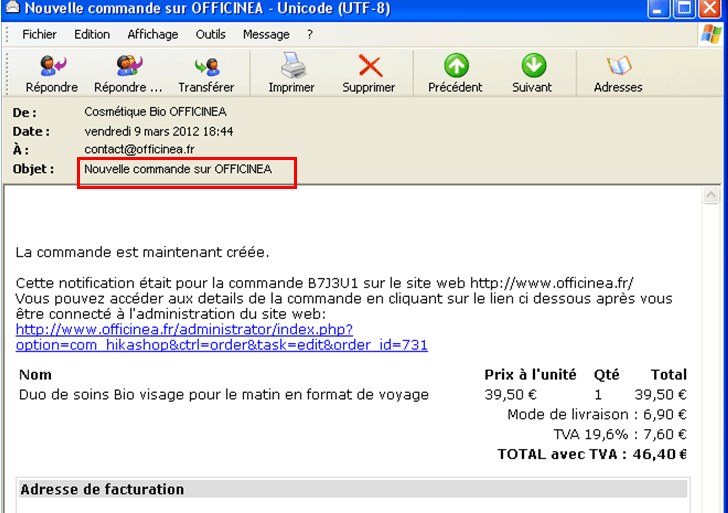Click the text La commande est maintenant créée

(x=142, y=252)
